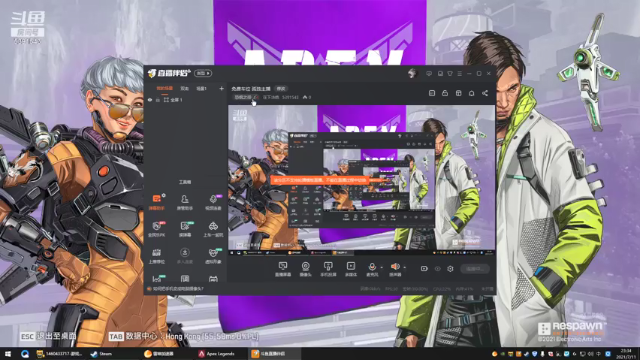Image resolution: width=640 pixels, height=360 pixels.
Task: Click the CPU usage readout in status bar
Action: coord(442,289)
